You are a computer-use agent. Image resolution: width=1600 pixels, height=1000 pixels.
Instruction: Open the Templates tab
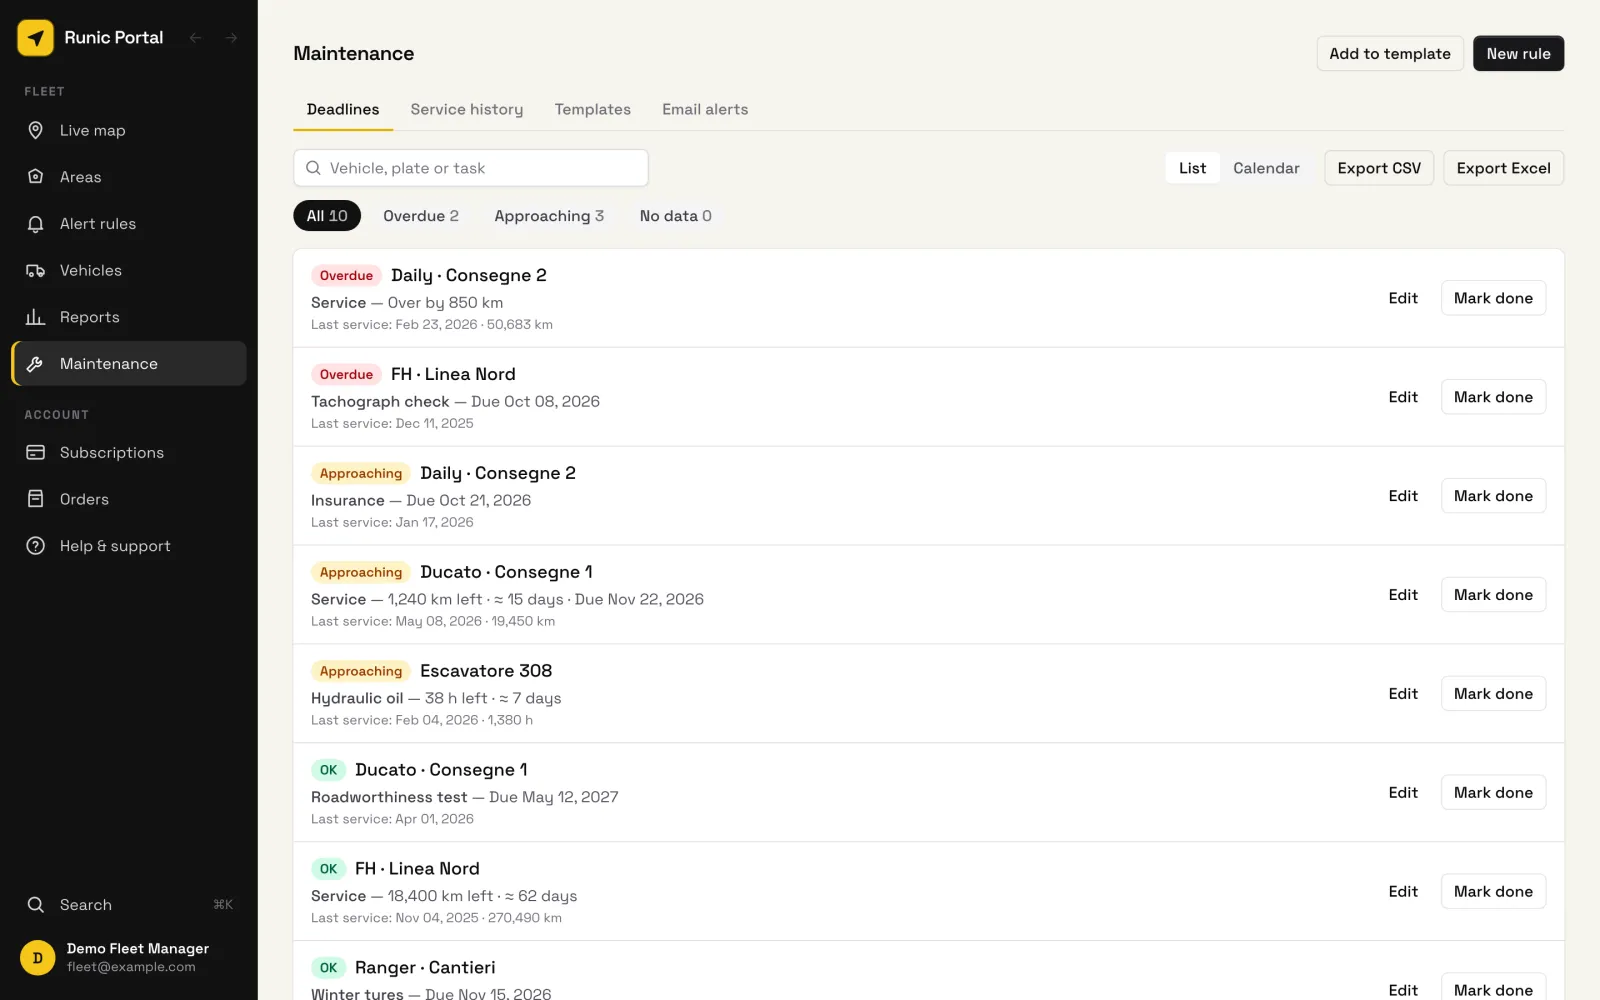593,110
